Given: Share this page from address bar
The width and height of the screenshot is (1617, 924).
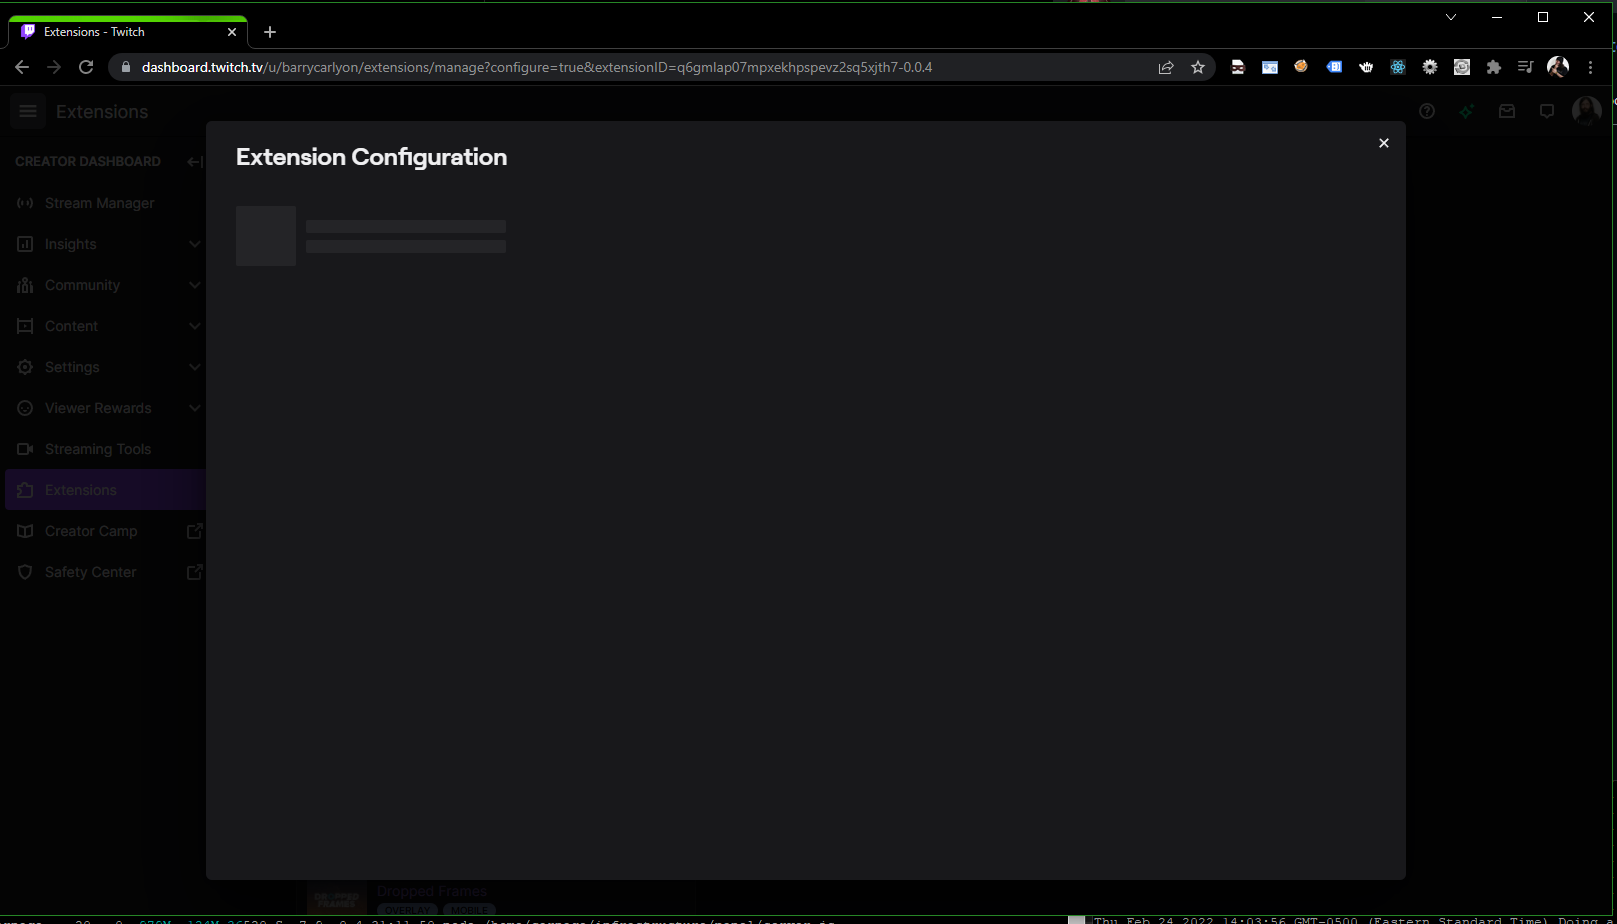Looking at the screenshot, I should click(x=1166, y=67).
